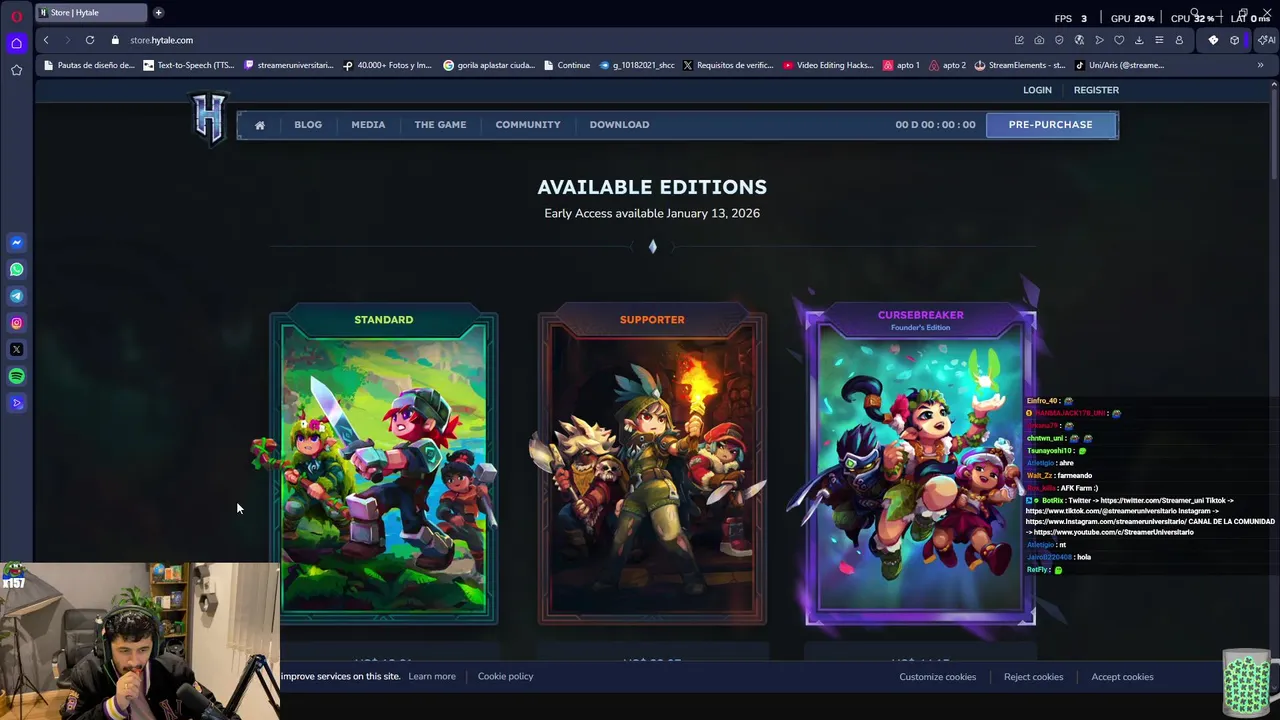The width and height of the screenshot is (1280, 720).
Task: Open the send/flow arrow icon
Action: point(1099,40)
